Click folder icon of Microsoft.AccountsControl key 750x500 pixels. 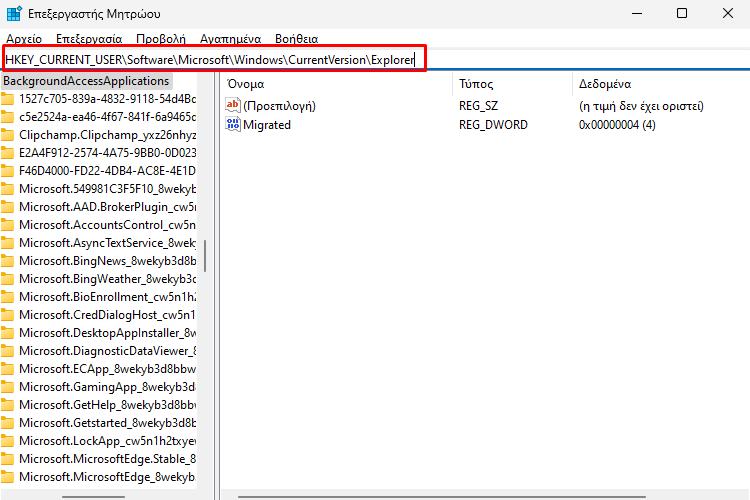coord(7,225)
